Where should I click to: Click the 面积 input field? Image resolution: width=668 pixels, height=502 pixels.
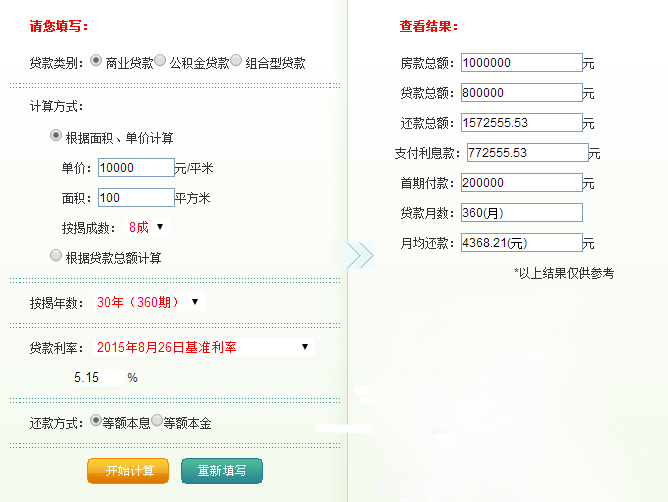(136, 198)
